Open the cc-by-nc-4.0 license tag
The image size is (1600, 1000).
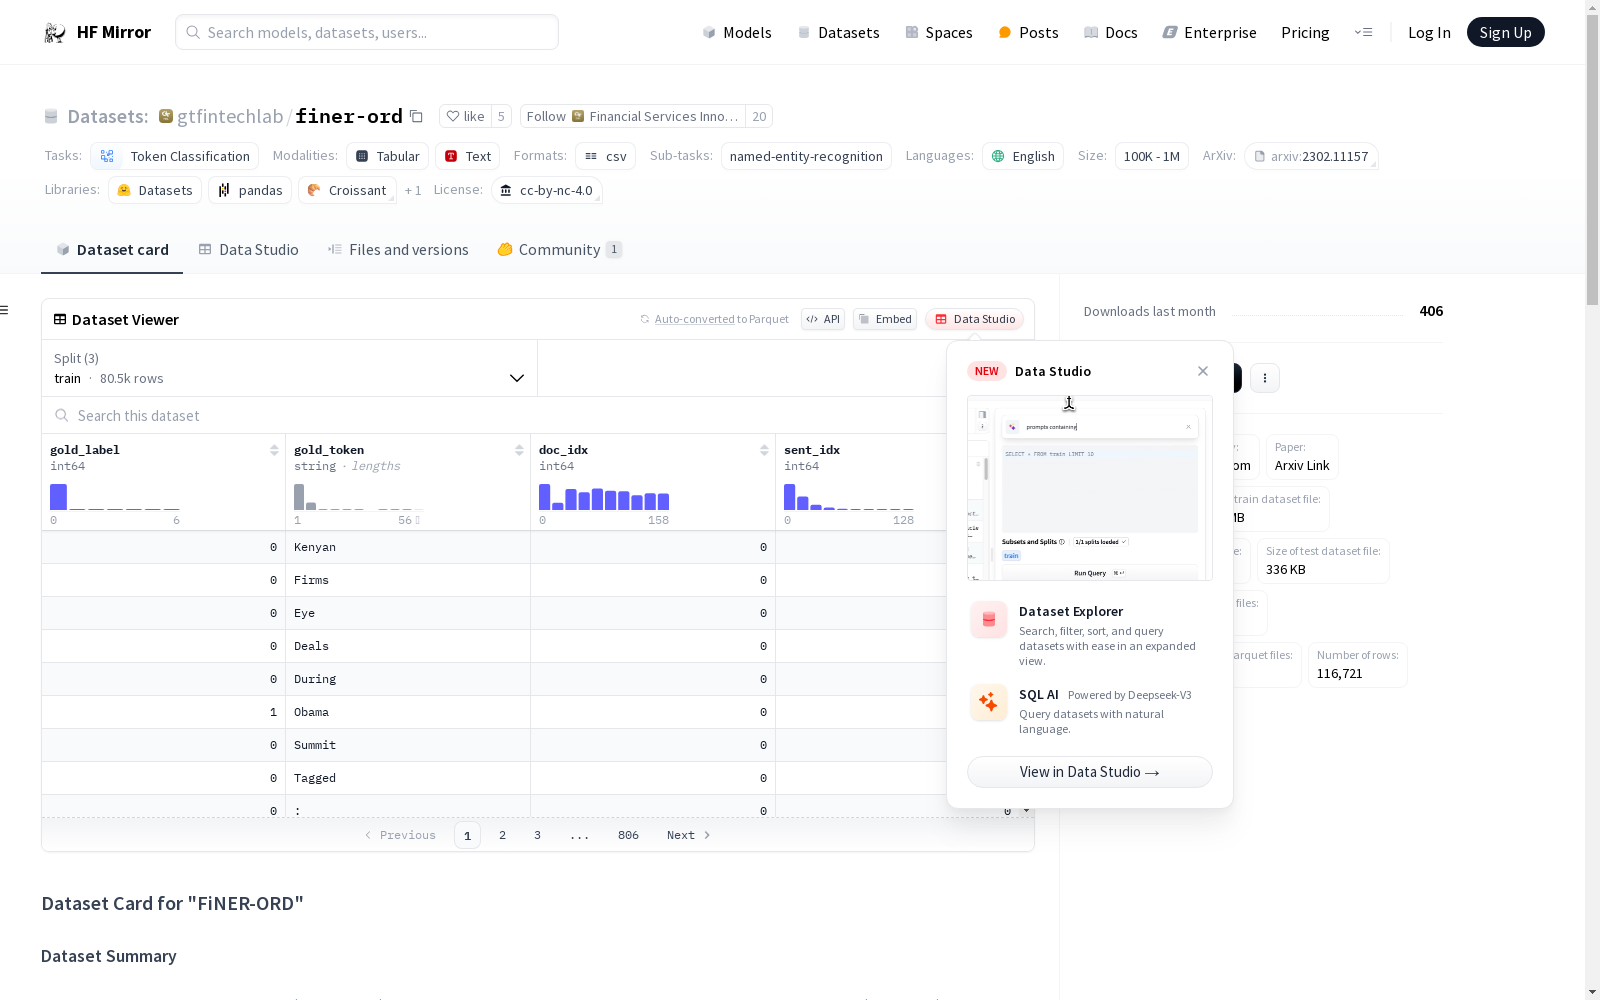547,190
